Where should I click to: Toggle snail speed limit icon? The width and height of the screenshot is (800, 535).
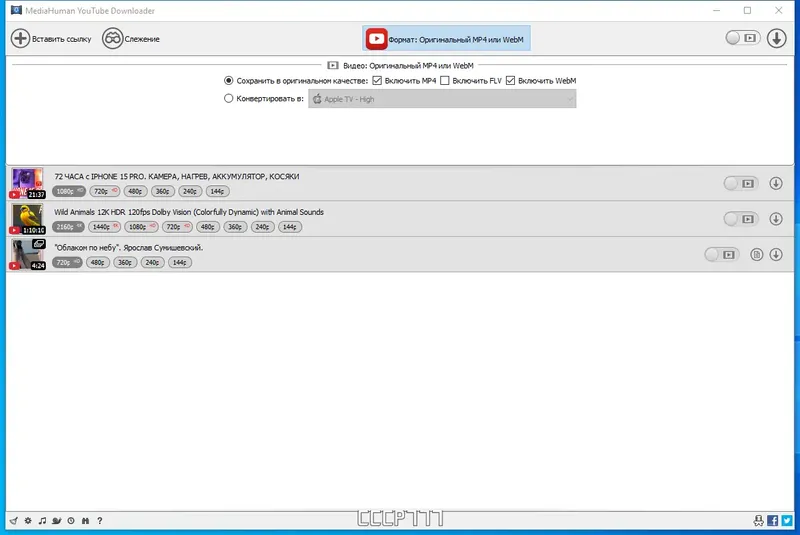tap(57, 521)
